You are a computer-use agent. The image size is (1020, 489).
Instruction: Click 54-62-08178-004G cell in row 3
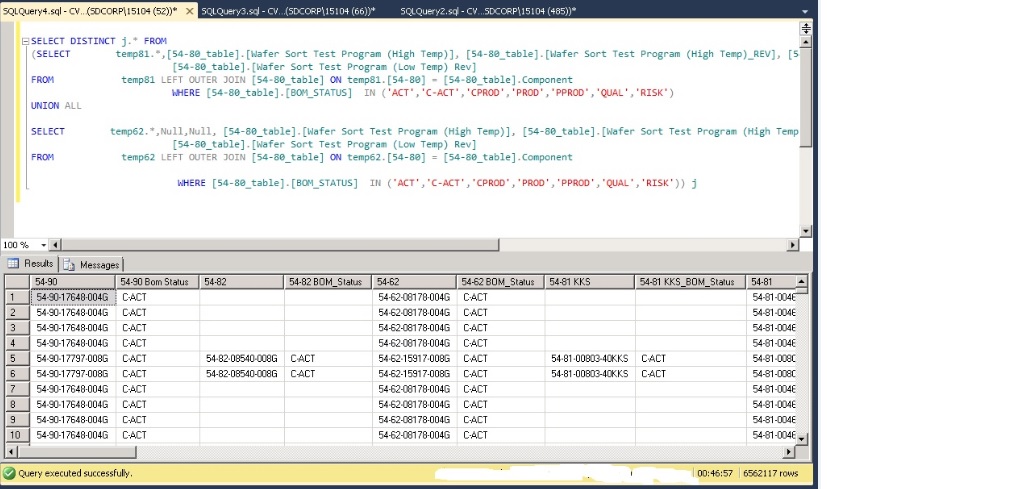tap(414, 328)
